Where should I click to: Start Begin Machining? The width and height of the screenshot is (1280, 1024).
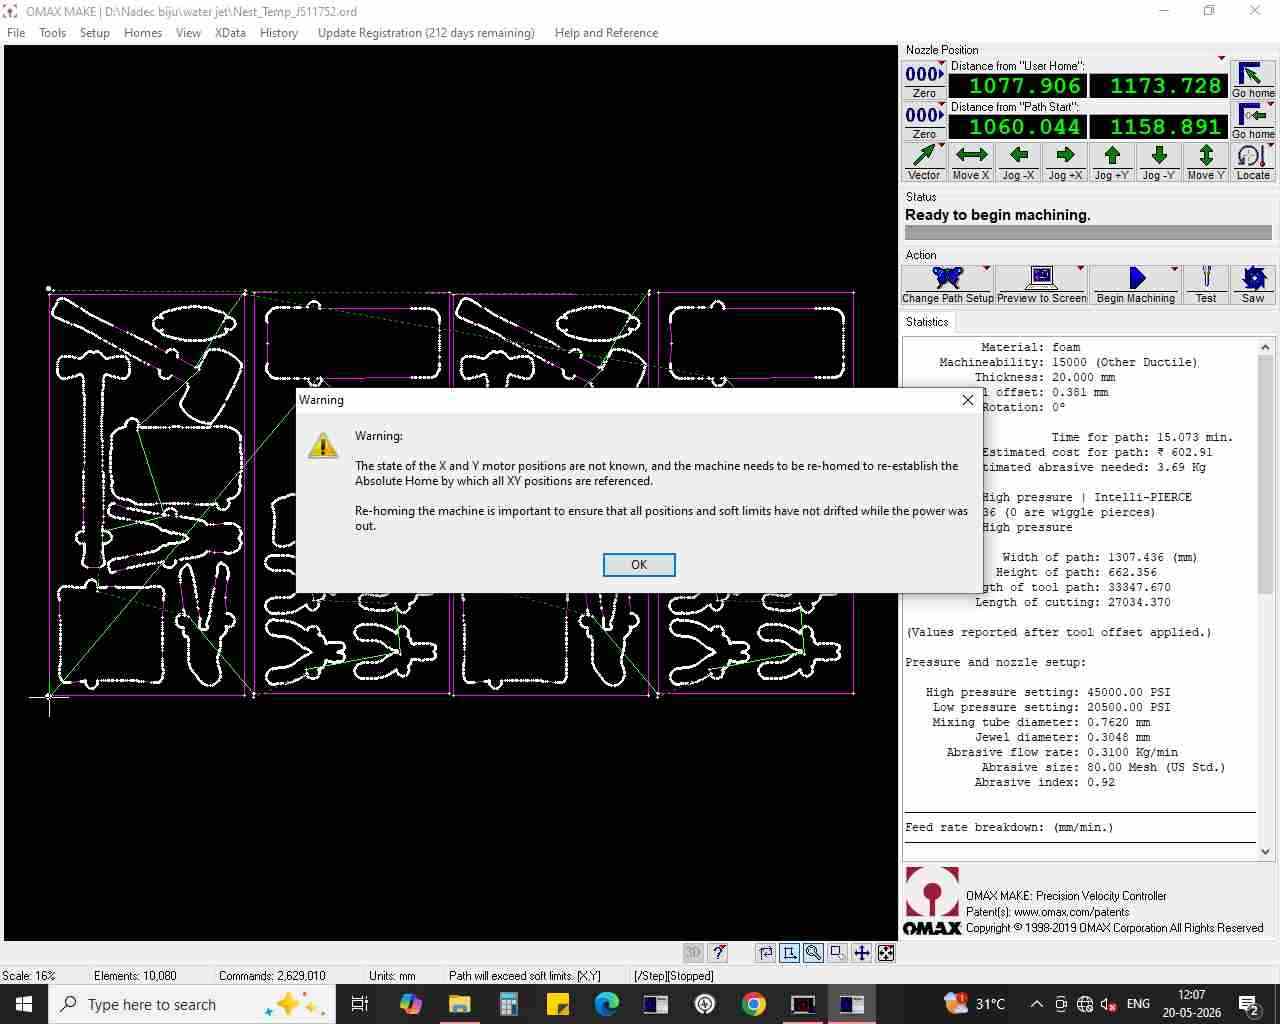point(1135,285)
